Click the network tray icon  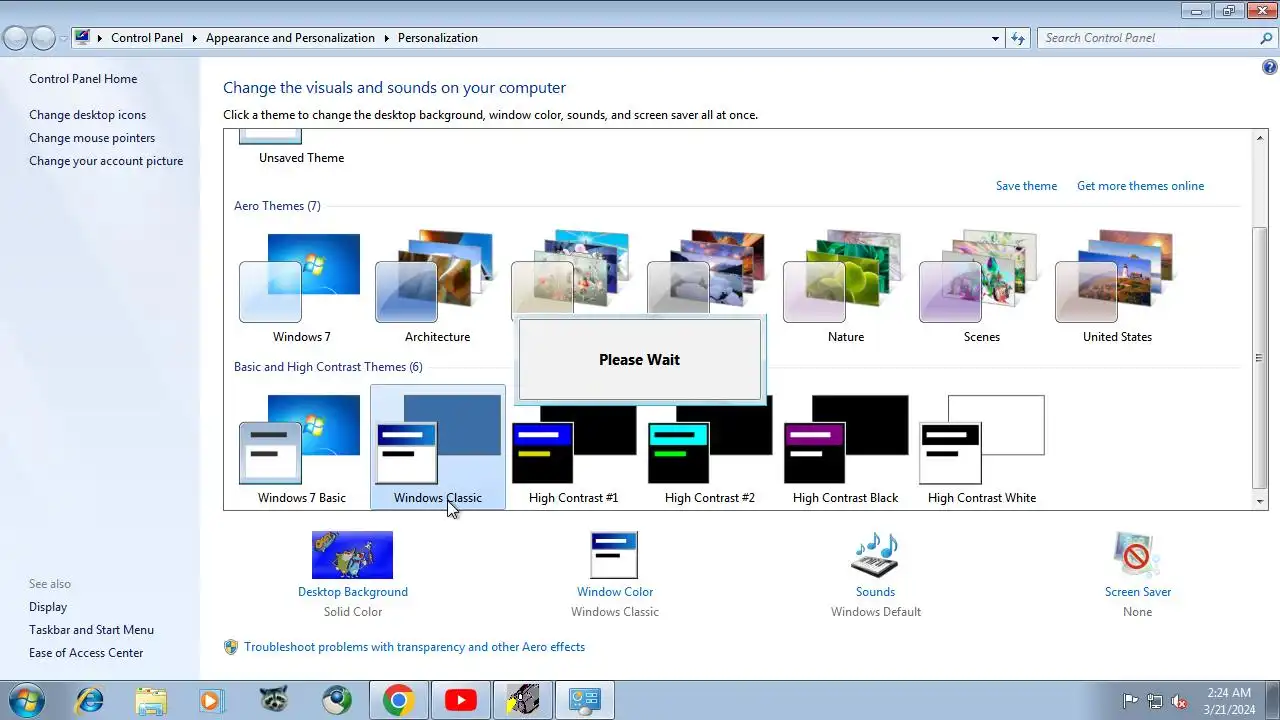coord(1155,701)
